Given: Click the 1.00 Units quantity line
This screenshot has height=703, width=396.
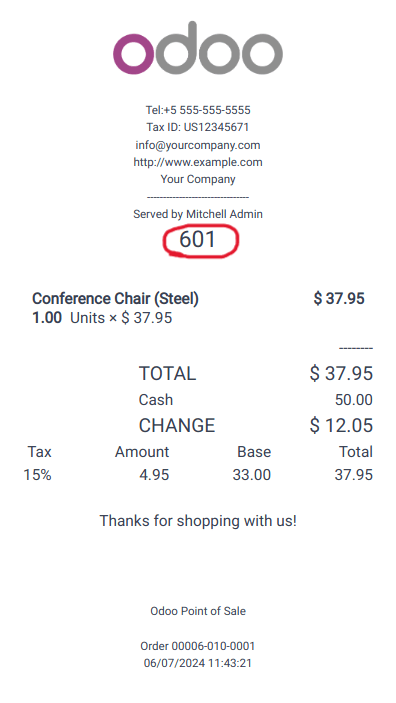Looking at the screenshot, I should point(102,318).
